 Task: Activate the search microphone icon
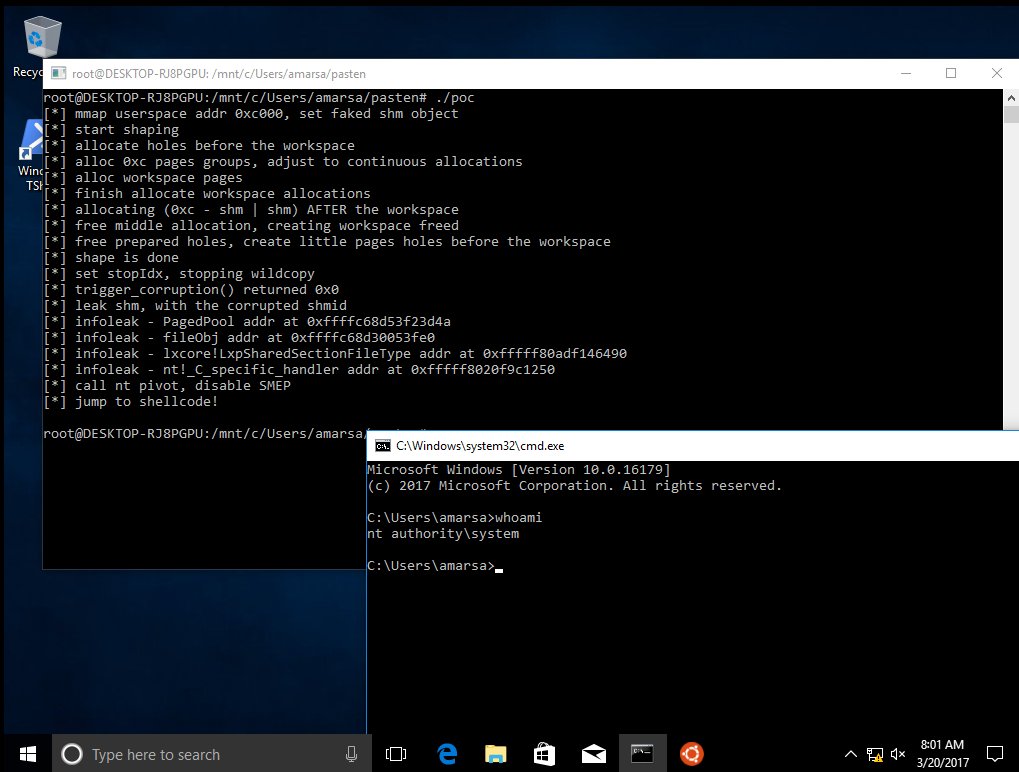351,754
